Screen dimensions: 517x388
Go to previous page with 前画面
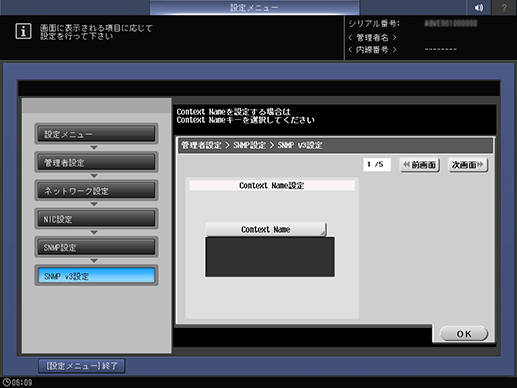[x=420, y=165]
